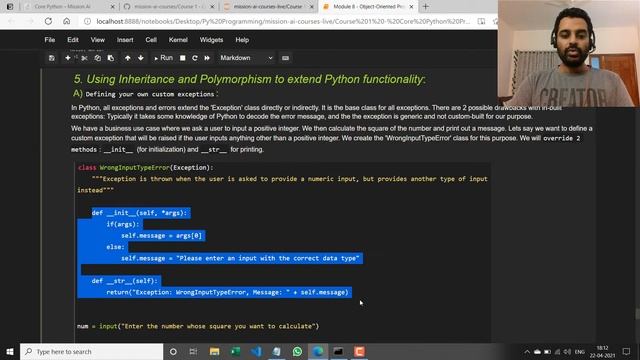Click the 'Defining your own custom exceptions' subheading
Screen dimensions: 640x360
tap(151, 94)
